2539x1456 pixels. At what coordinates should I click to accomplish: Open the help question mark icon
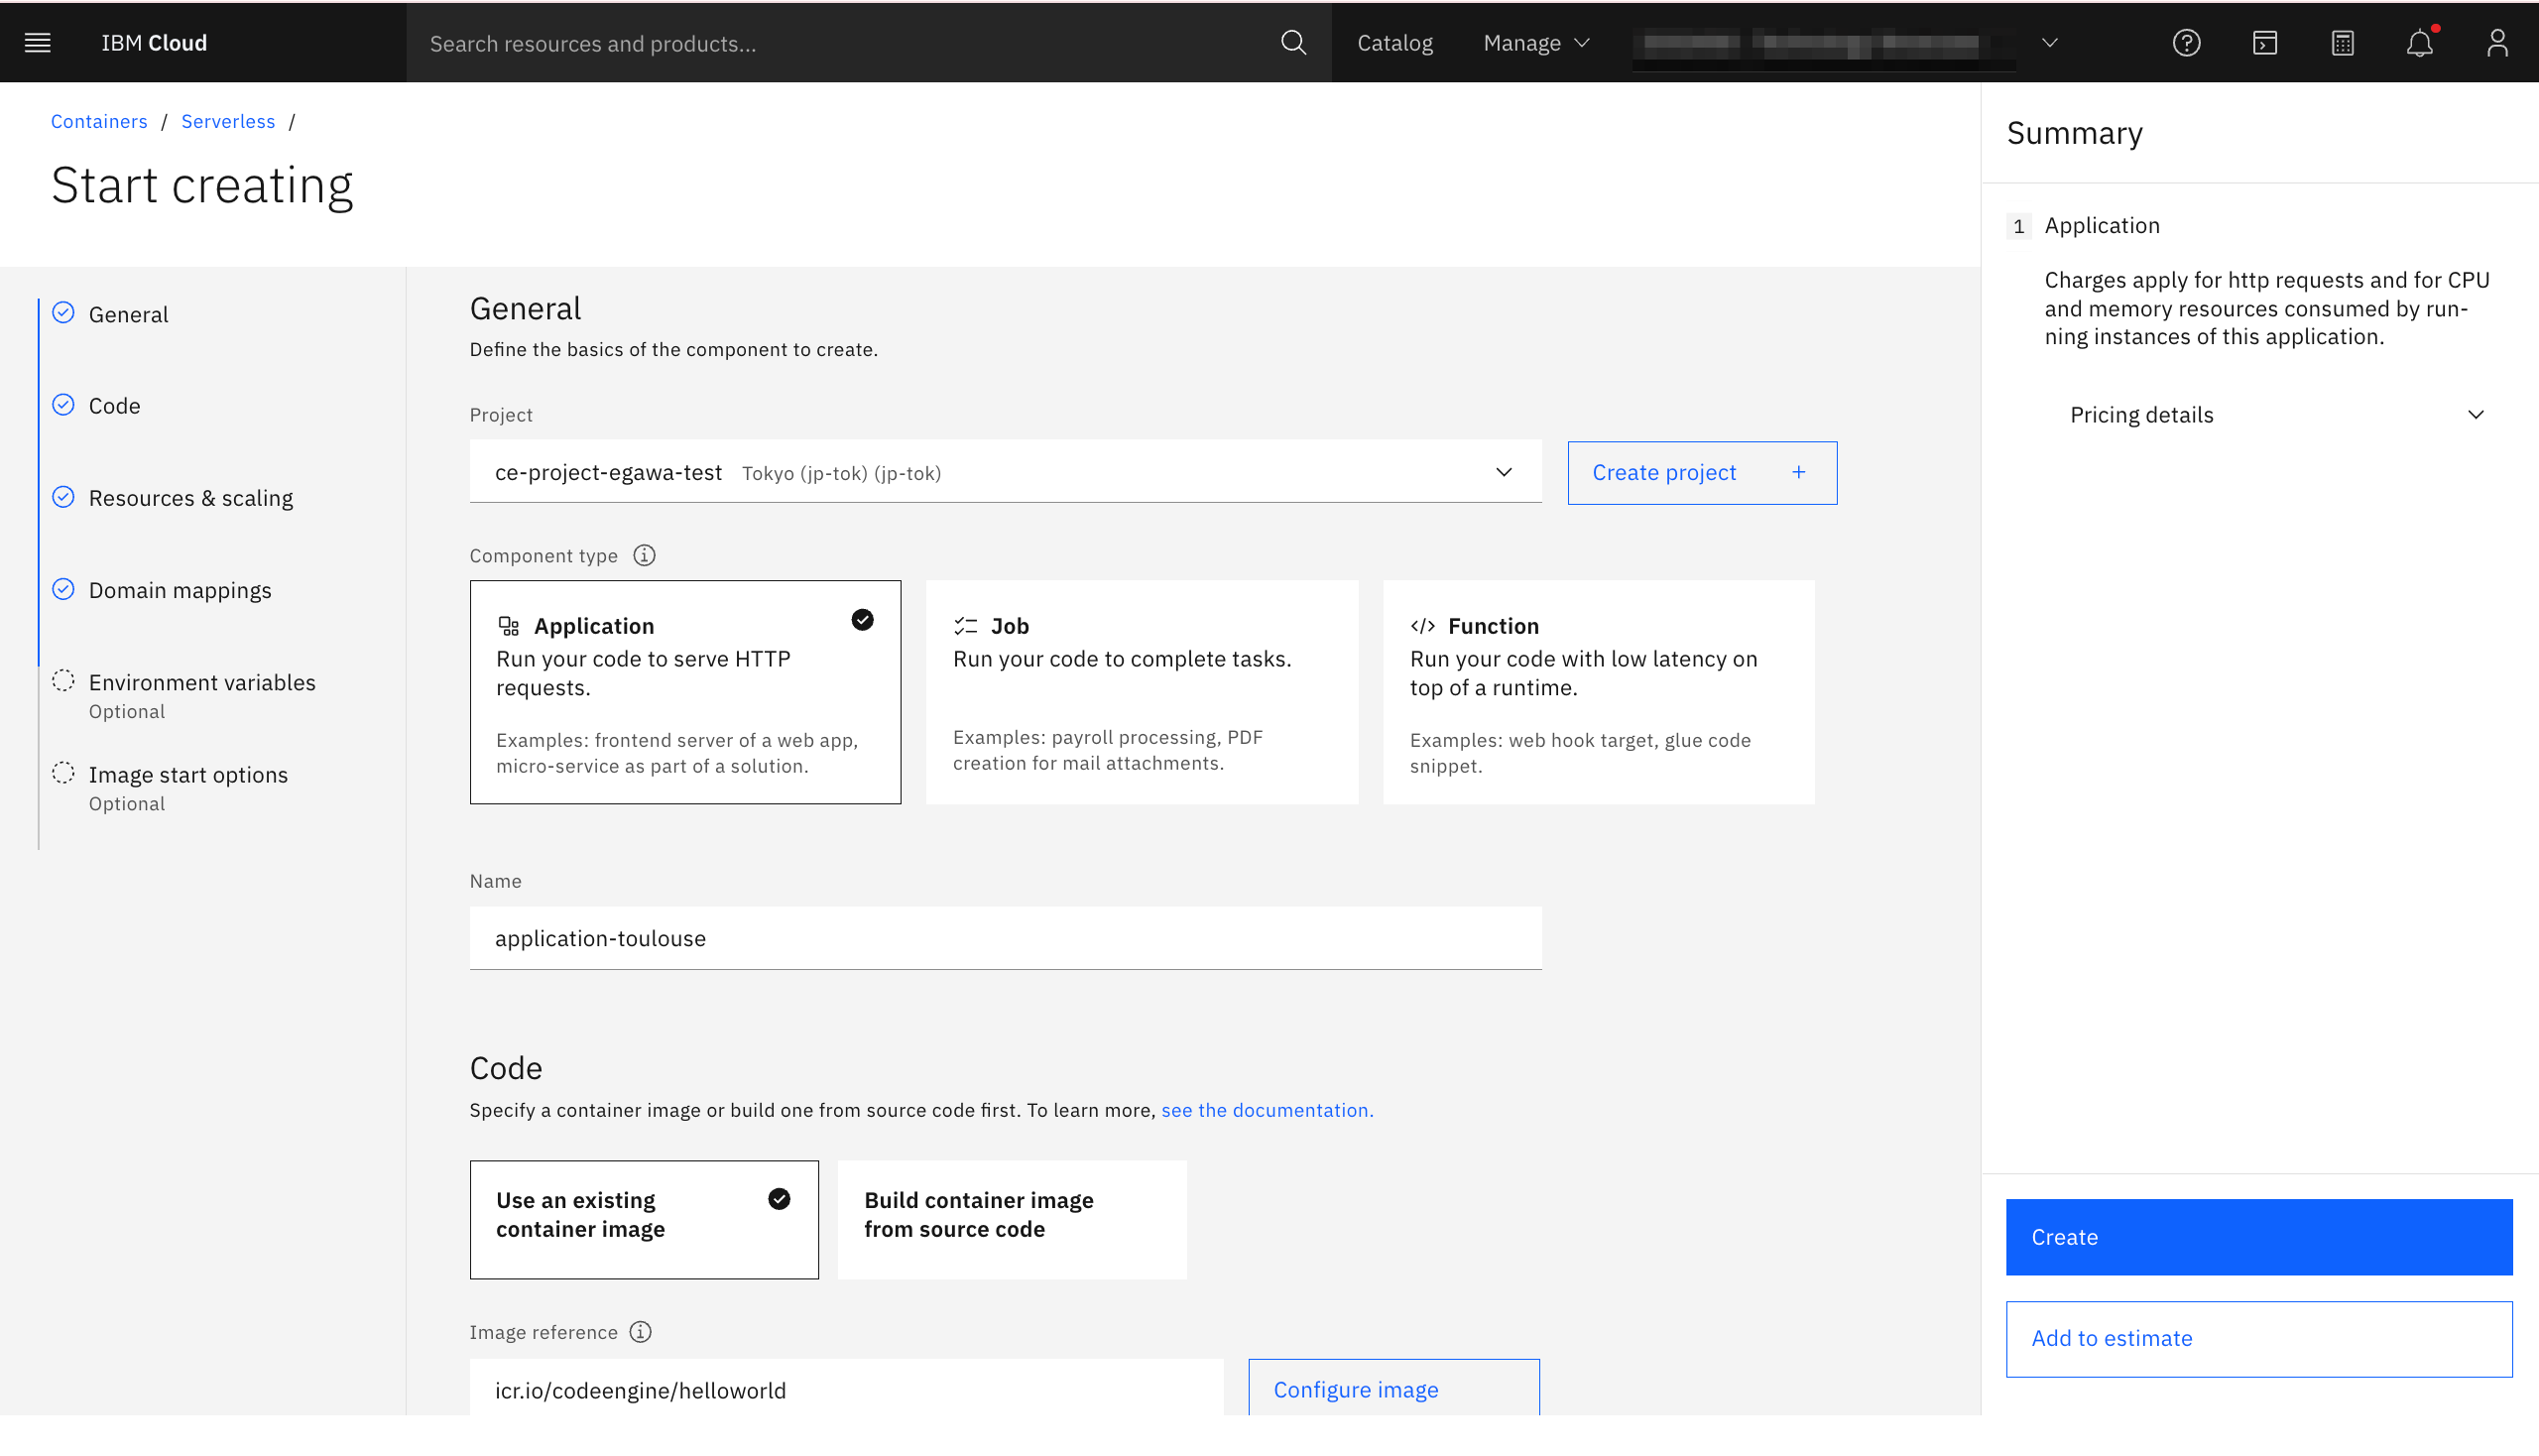pyautogui.click(x=2186, y=43)
